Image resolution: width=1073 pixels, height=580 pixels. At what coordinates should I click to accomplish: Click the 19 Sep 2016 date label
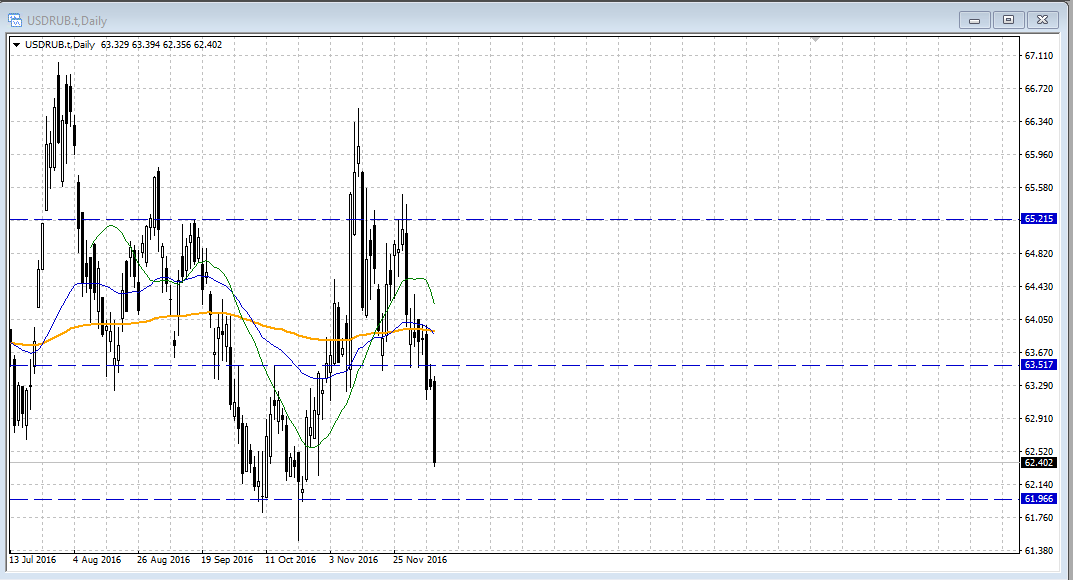pyautogui.click(x=227, y=559)
